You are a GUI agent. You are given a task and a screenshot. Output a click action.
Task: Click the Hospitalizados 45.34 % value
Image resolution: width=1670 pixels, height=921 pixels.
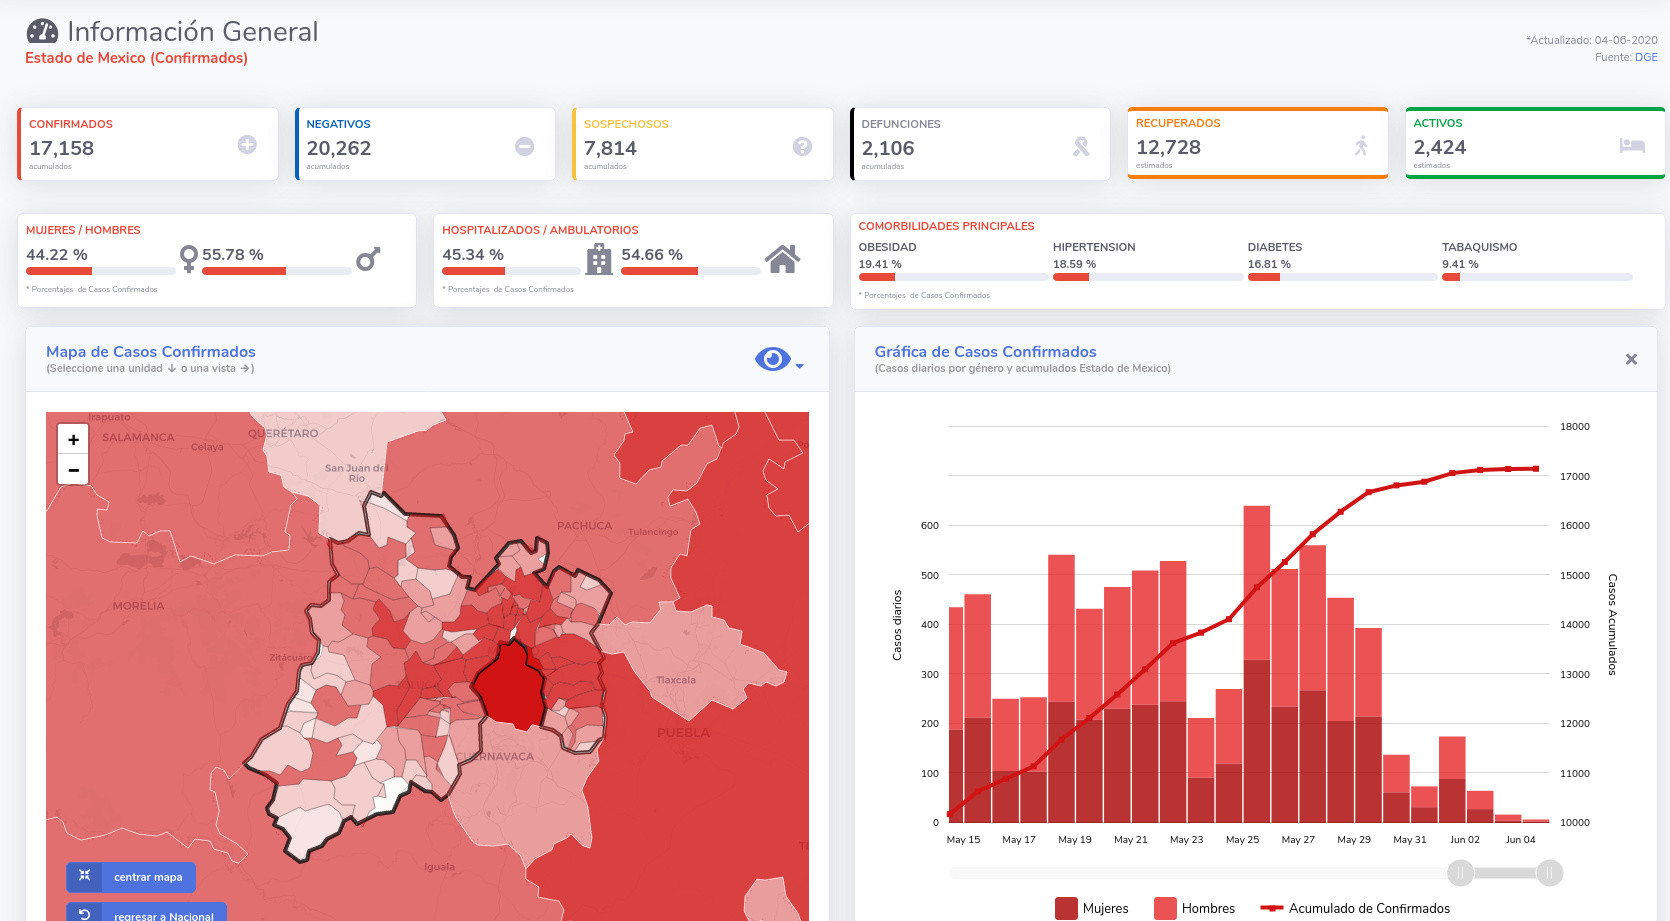[x=473, y=255]
